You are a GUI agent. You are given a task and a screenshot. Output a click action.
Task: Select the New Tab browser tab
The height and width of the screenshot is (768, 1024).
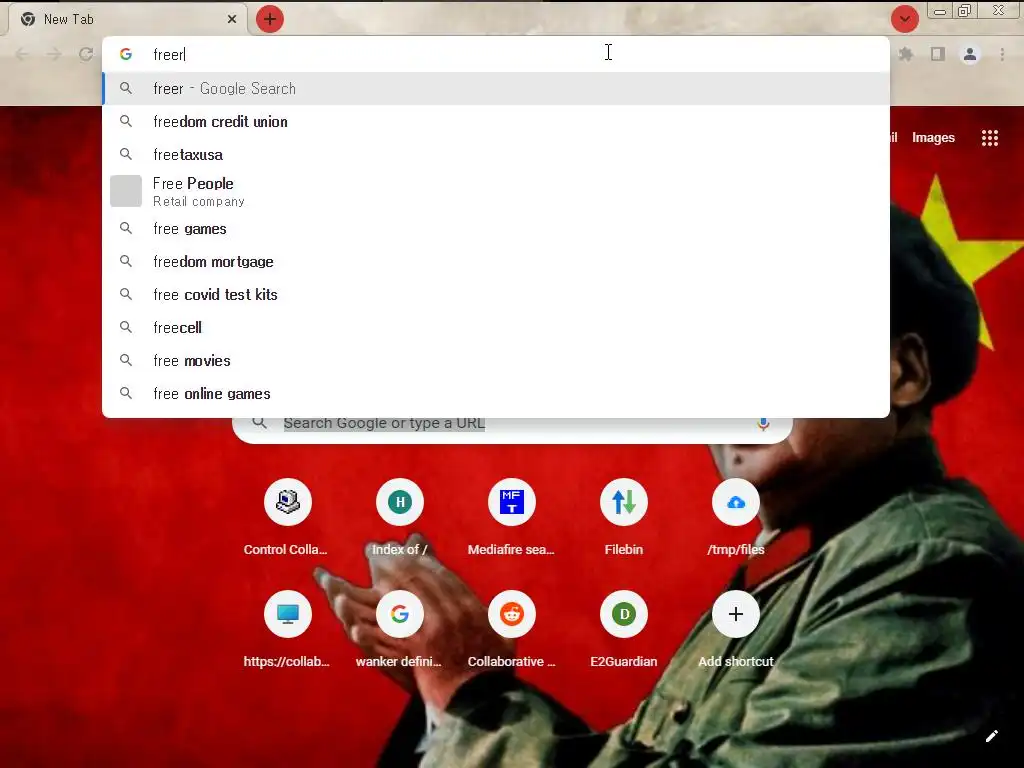point(128,19)
